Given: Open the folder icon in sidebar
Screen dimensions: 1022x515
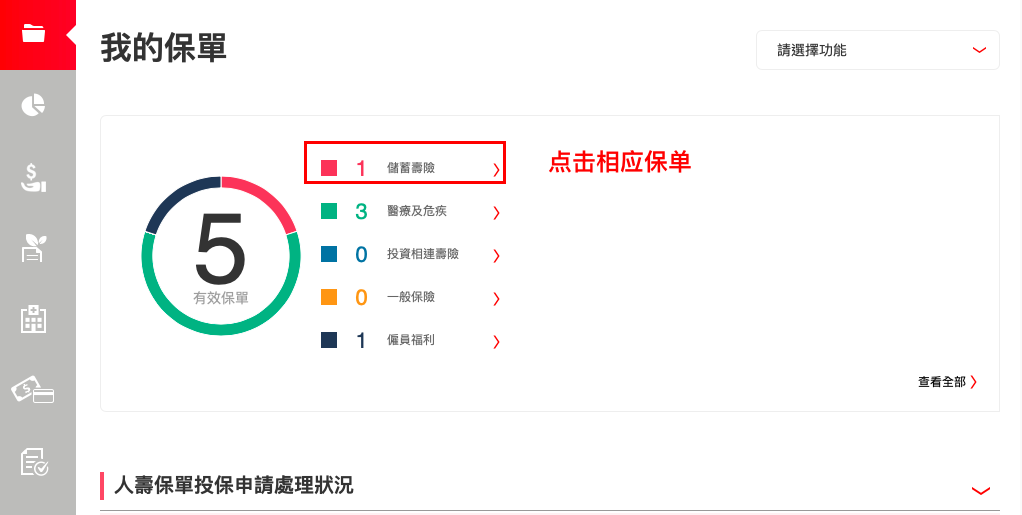Looking at the screenshot, I should [33, 33].
